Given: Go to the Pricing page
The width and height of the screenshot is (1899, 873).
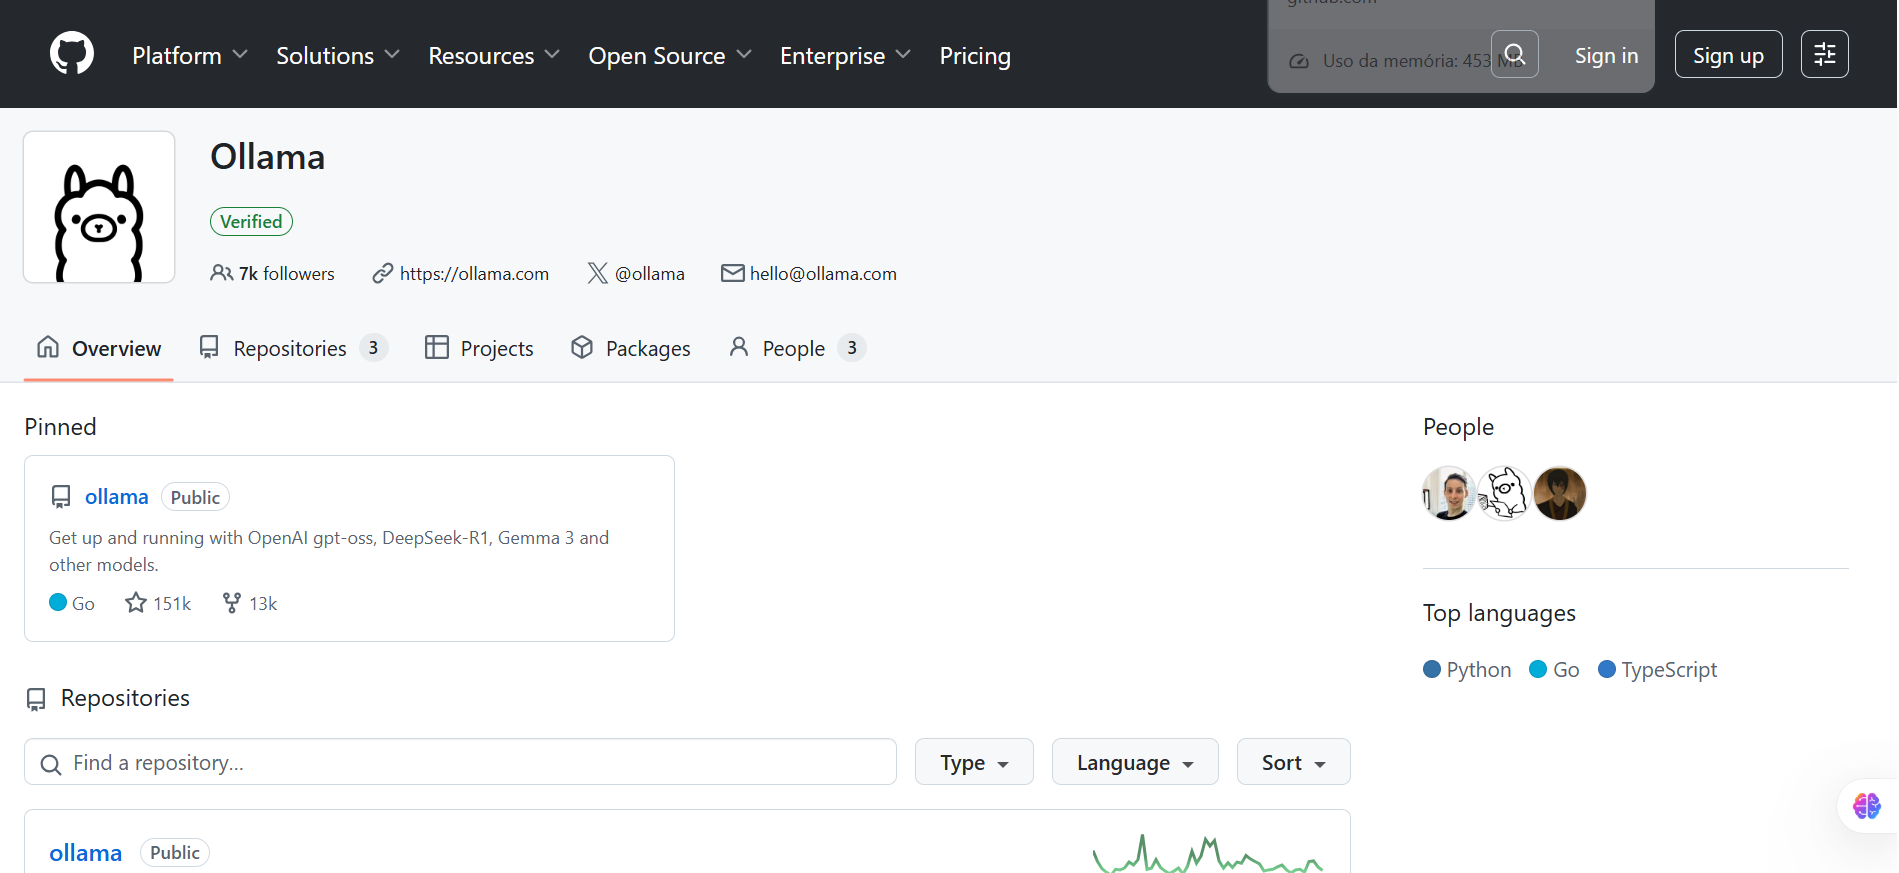Looking at the screenshot, I should 975,55.
